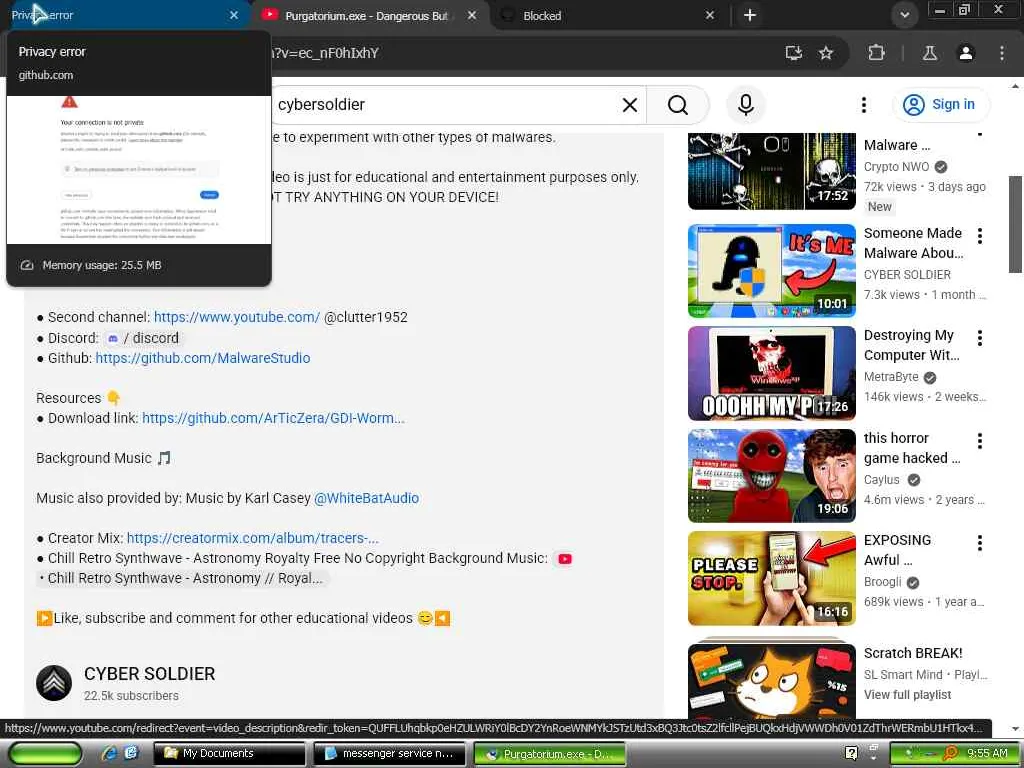Click the Crypto NWO channel name
1024x768 pixels.
coord(896,167)
